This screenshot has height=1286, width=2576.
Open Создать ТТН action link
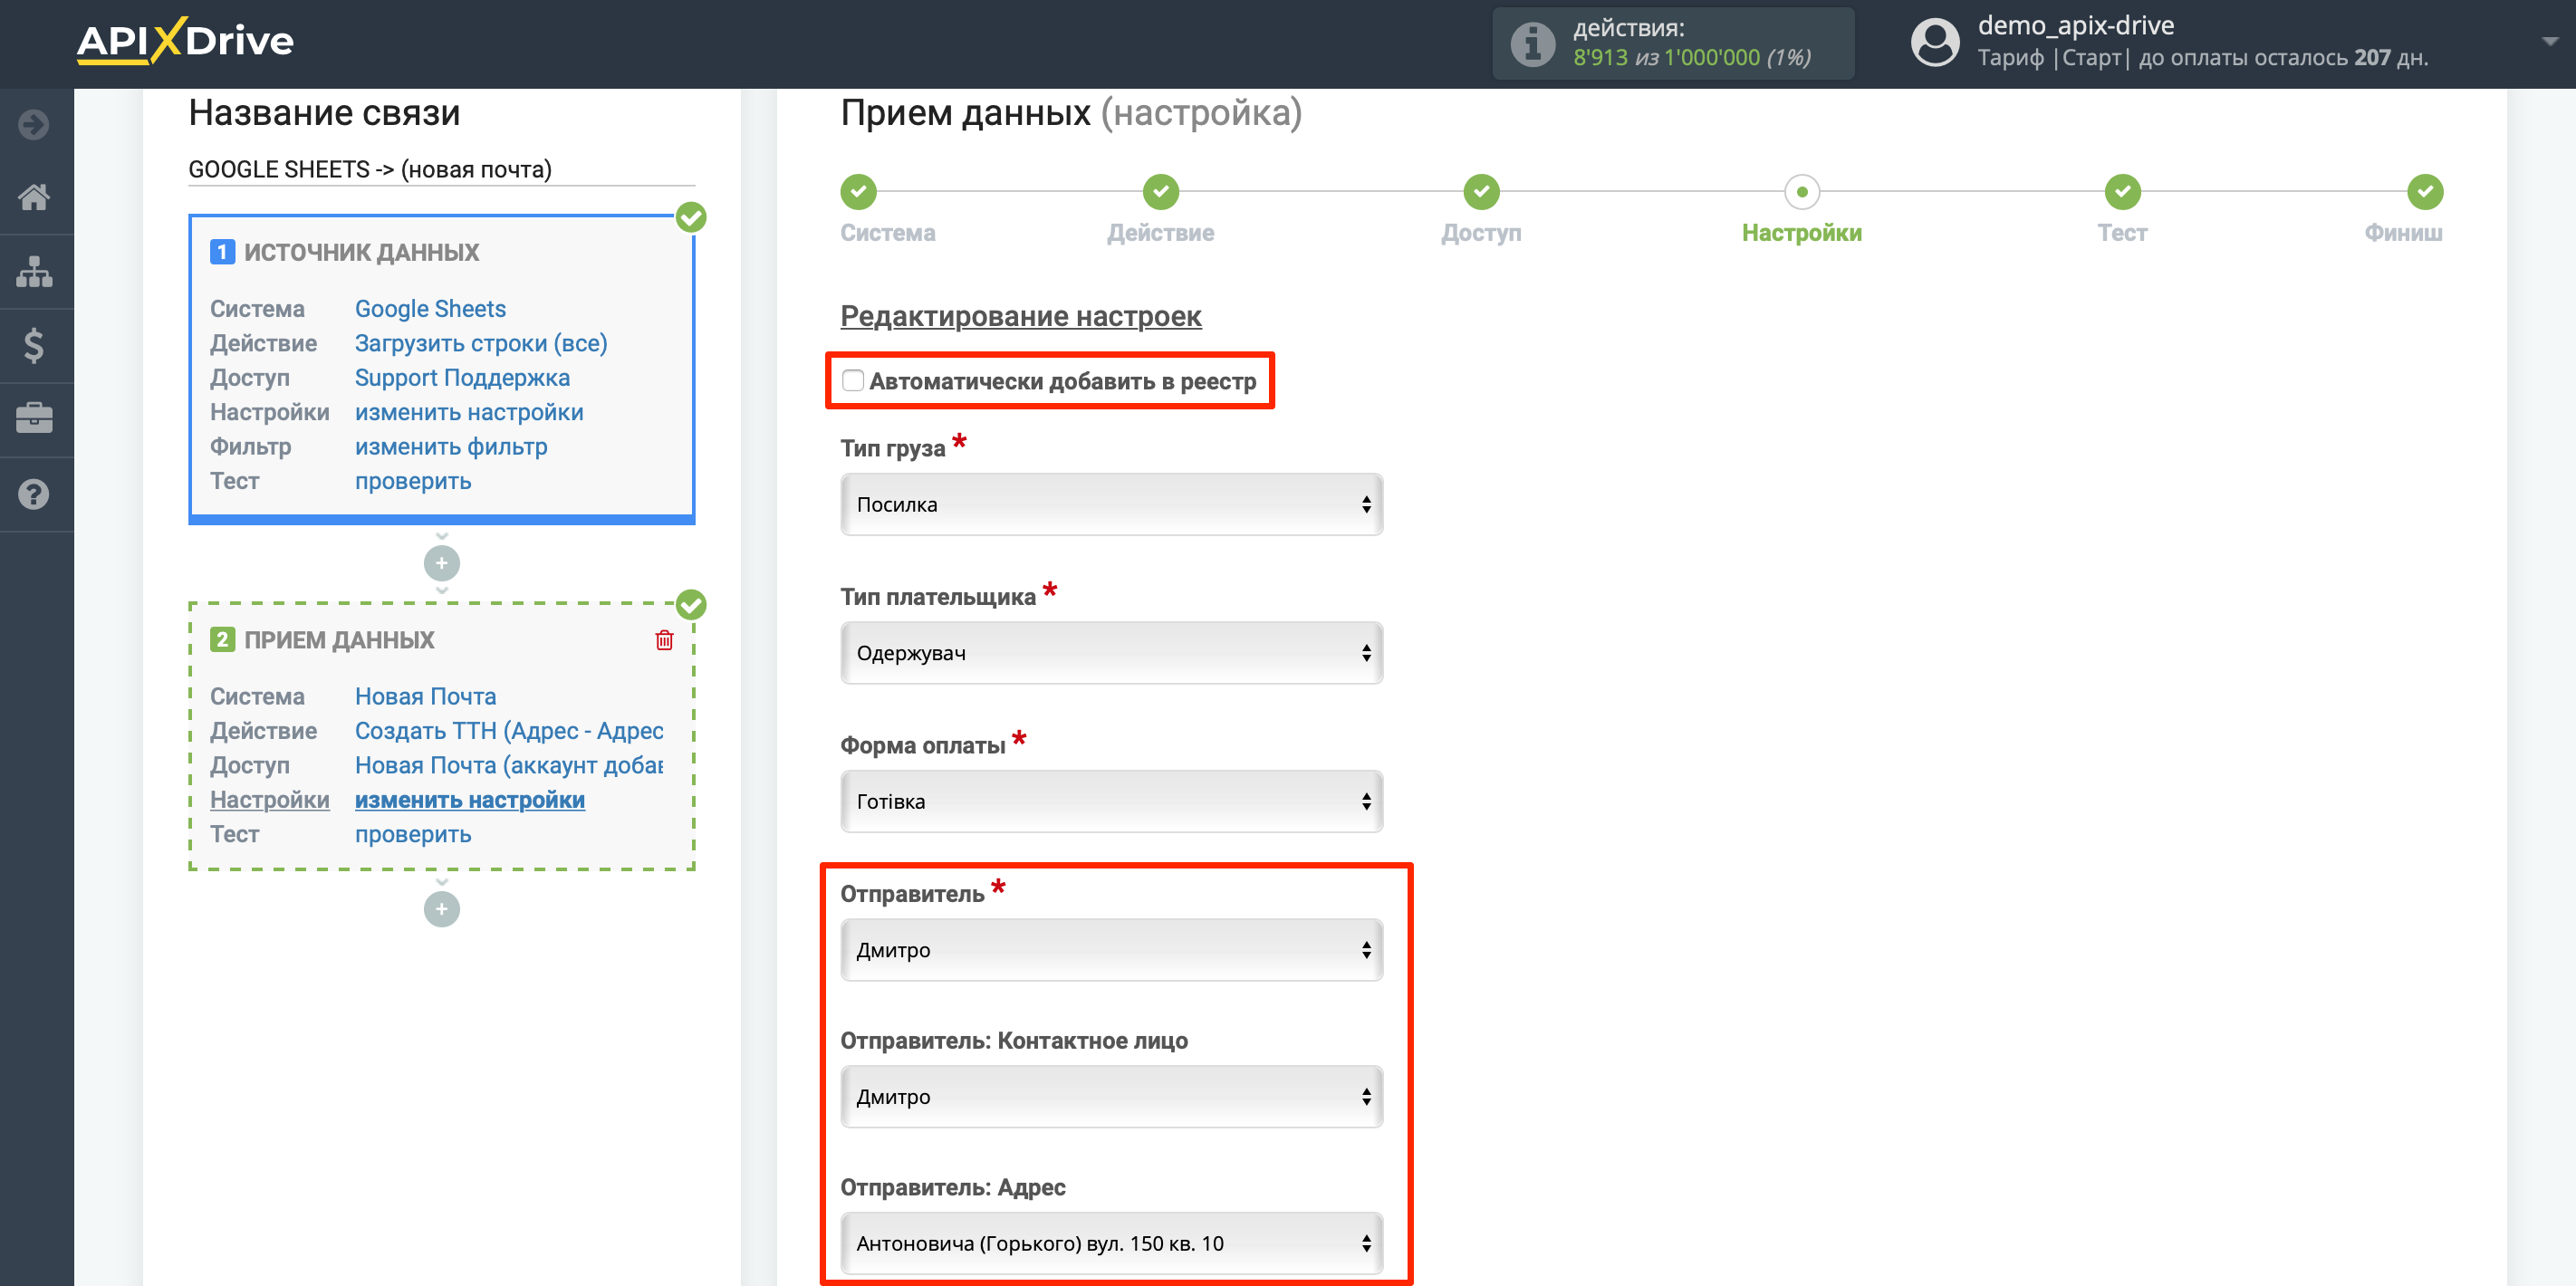509,731
